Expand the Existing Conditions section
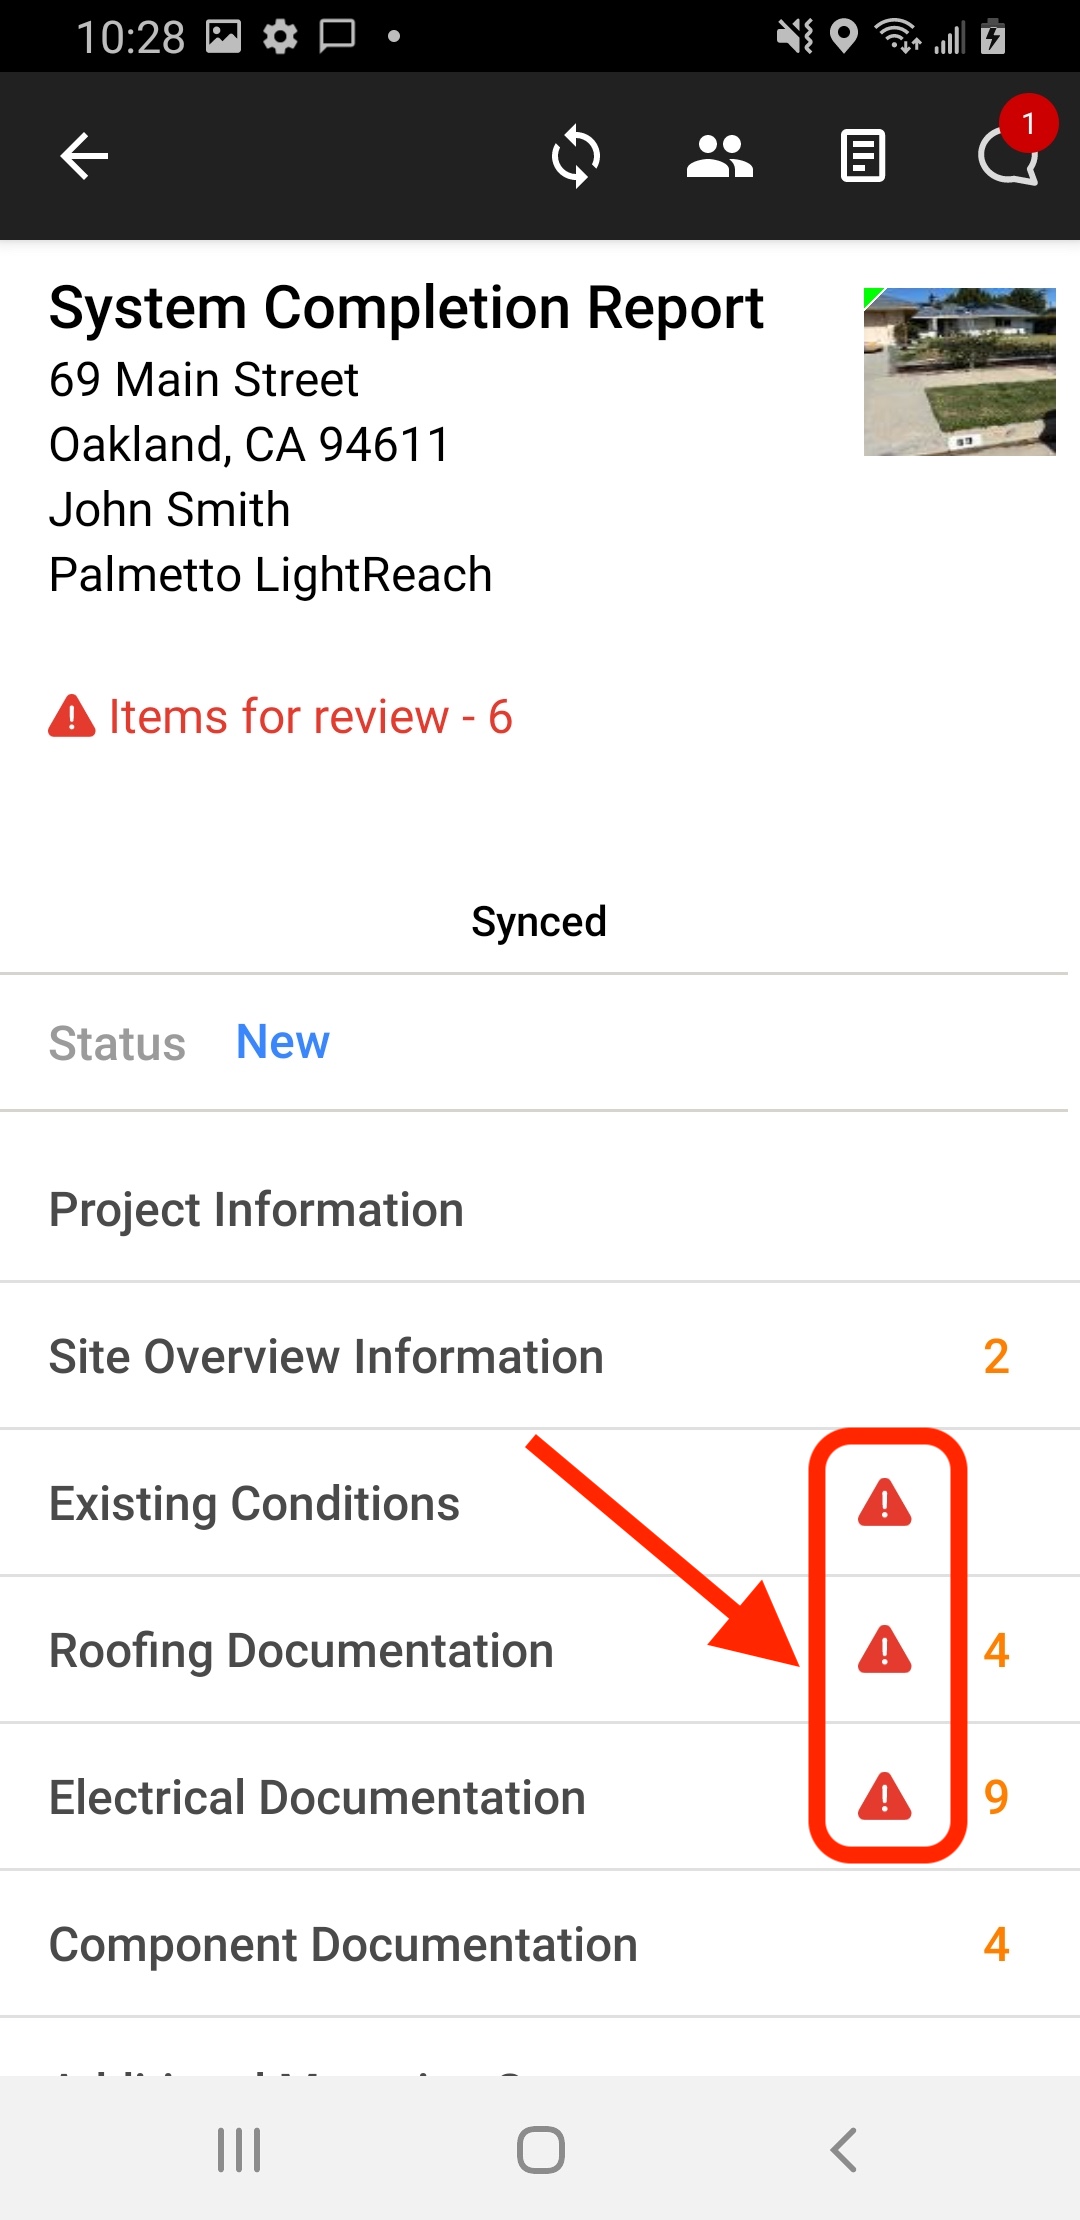Screen dimensions: 1080x2220 (x=254, y=1504)
